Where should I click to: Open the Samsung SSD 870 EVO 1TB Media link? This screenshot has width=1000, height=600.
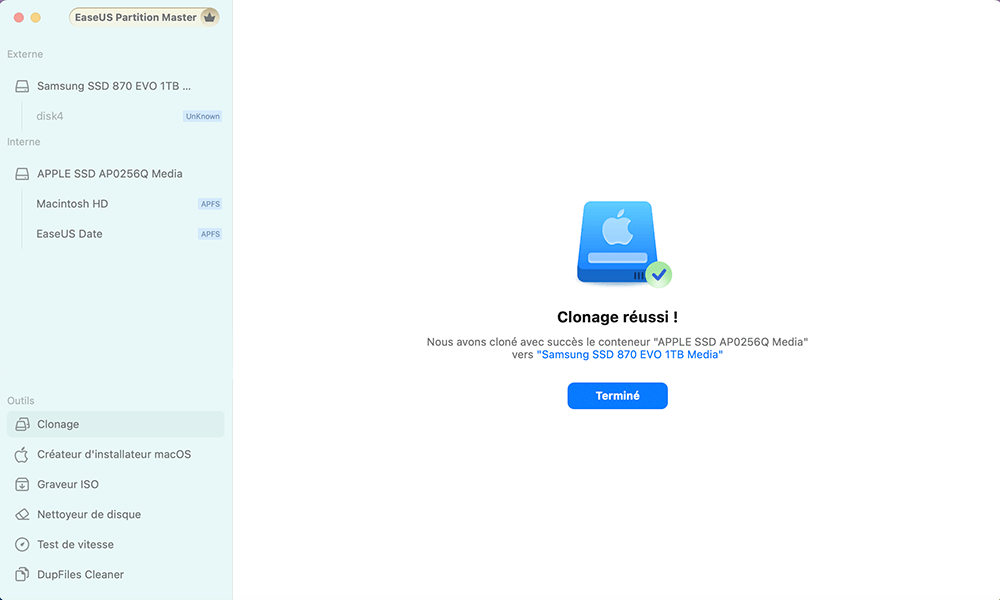tap(629, 355)
